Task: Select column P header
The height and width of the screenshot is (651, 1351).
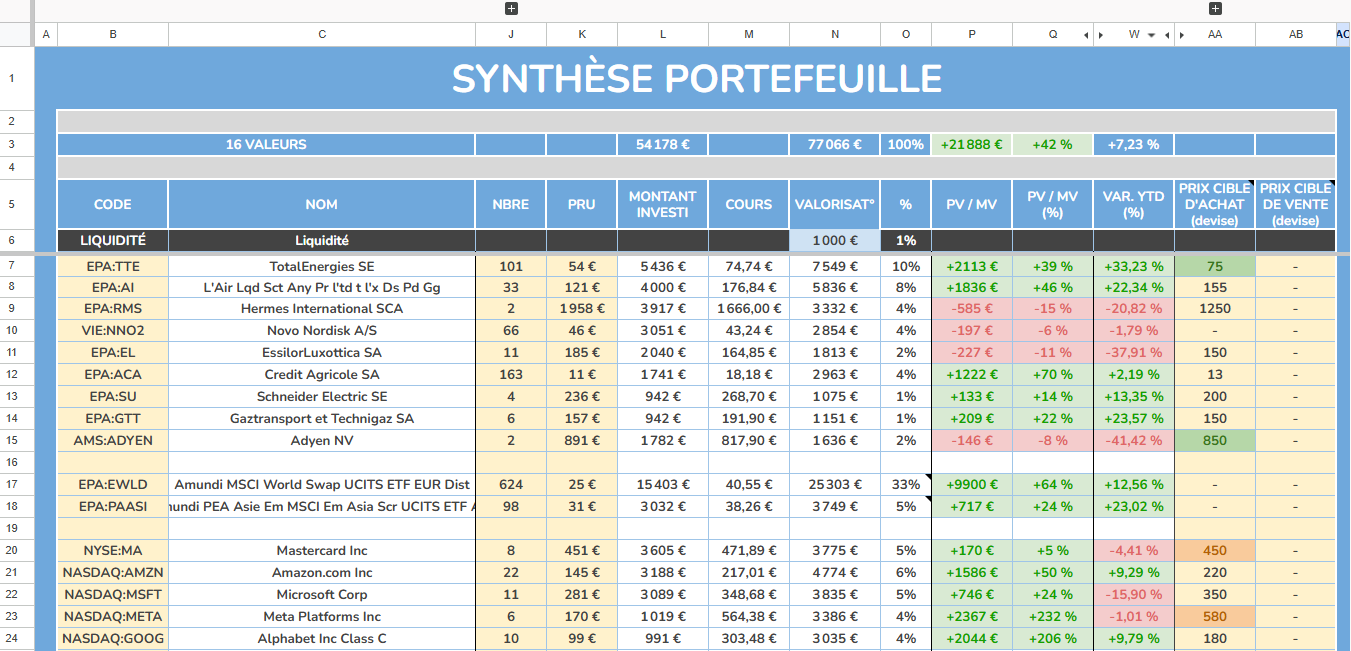Action: [x=972, y=35]
